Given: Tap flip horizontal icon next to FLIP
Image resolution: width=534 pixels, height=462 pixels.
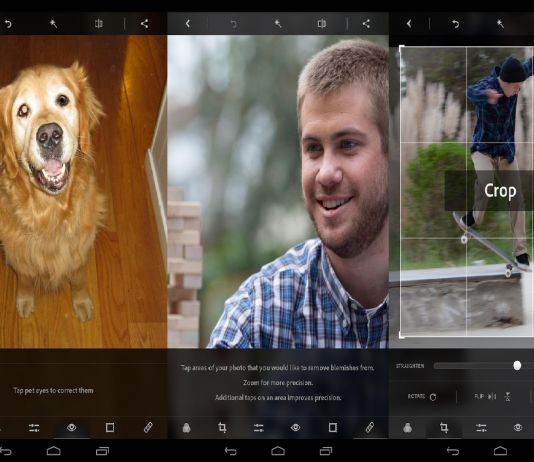Looking at the screenshot, I should tap(492, 397).
